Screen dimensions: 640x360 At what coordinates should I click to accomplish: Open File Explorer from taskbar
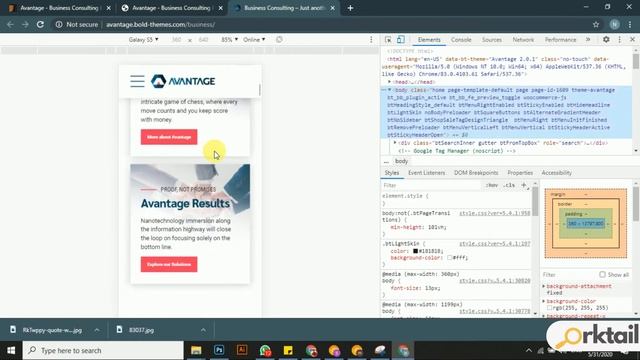coord(196,350)
